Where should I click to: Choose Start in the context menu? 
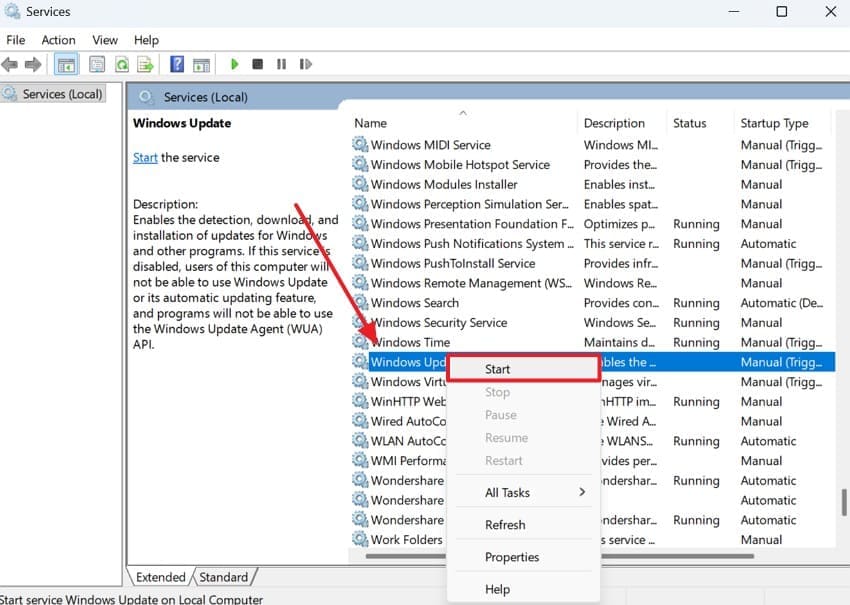click(524, 369)
